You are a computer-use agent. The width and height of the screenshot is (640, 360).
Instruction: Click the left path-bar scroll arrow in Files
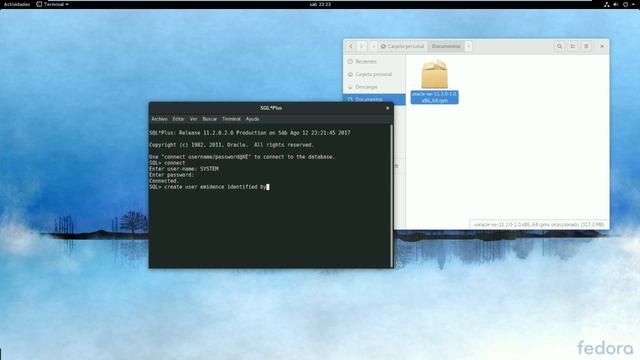click(373, 46)
